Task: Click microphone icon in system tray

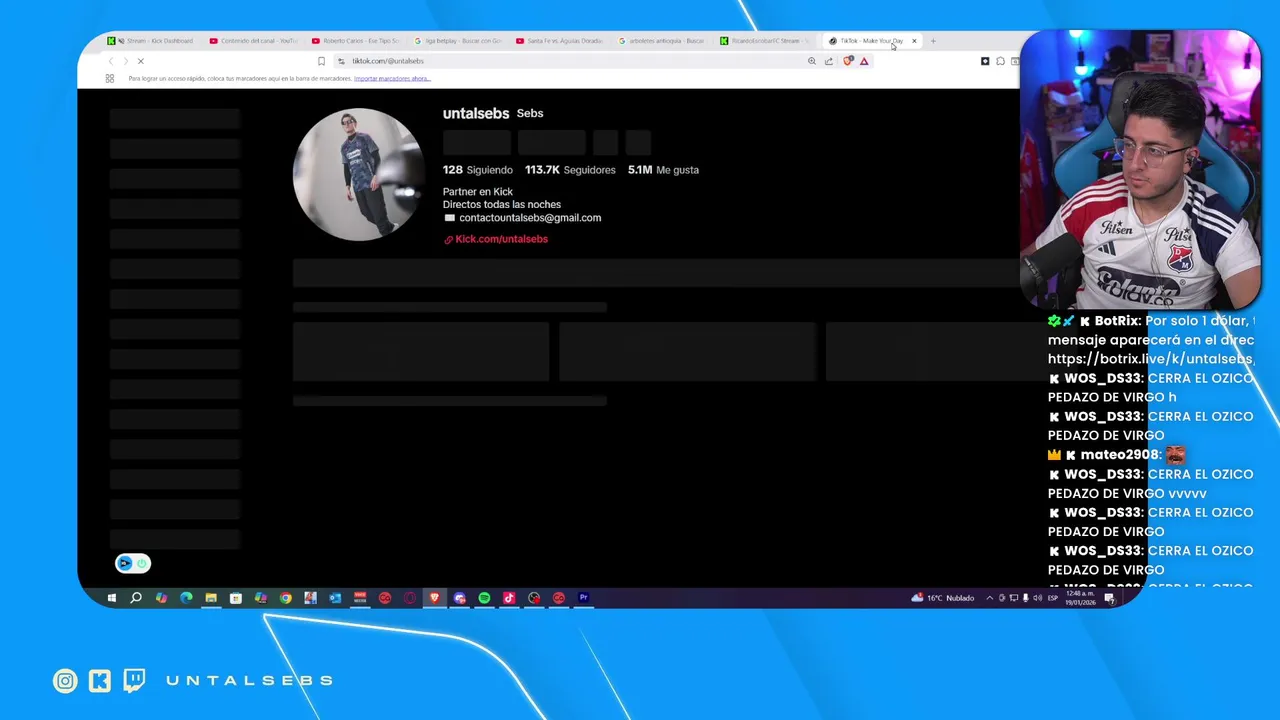Action: [1026, 598]
